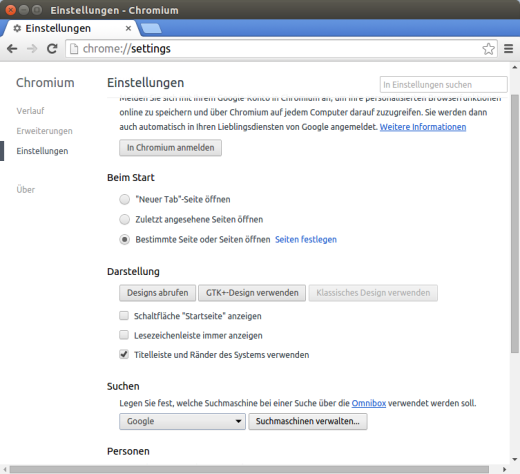Click 'GTK+-Design verwenden' button

pos(252,293)
